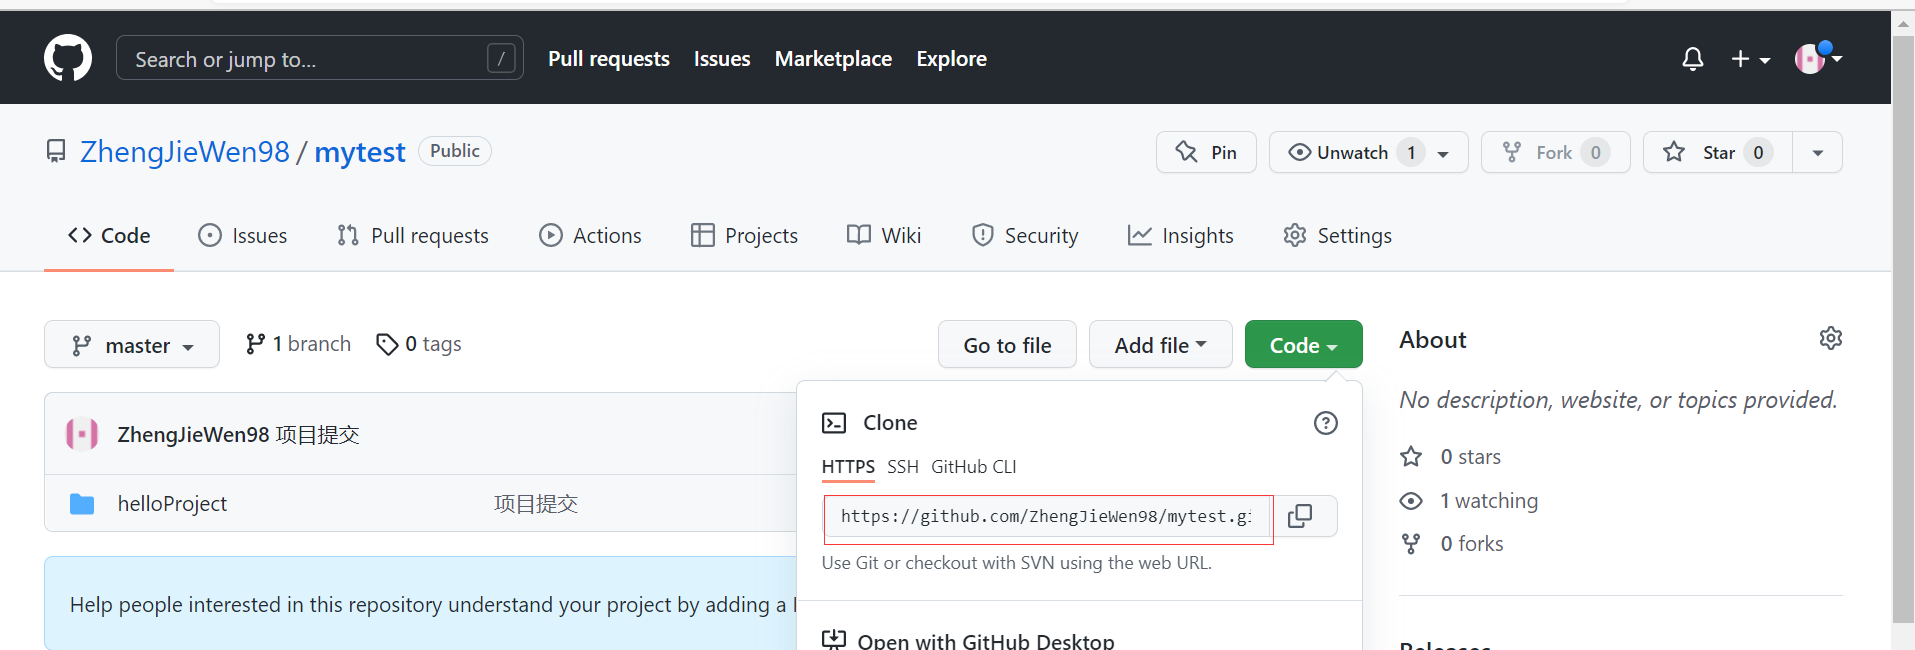The width and height of the screenshot is (1915, 650).
Task: View the 0 tags link
Action: click(x=418, y=344)
